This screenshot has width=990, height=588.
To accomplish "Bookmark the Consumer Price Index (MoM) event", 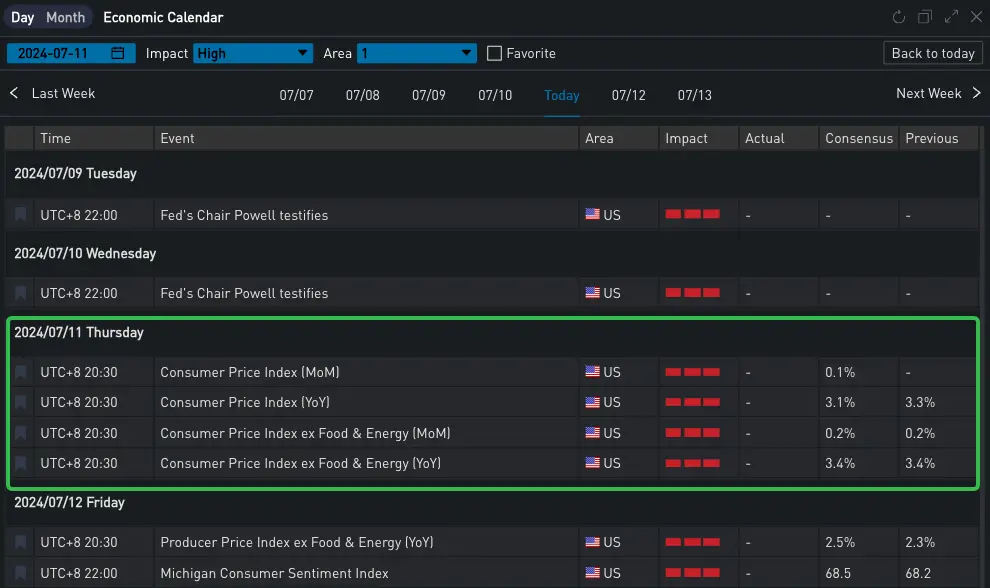I will (20, 372).
